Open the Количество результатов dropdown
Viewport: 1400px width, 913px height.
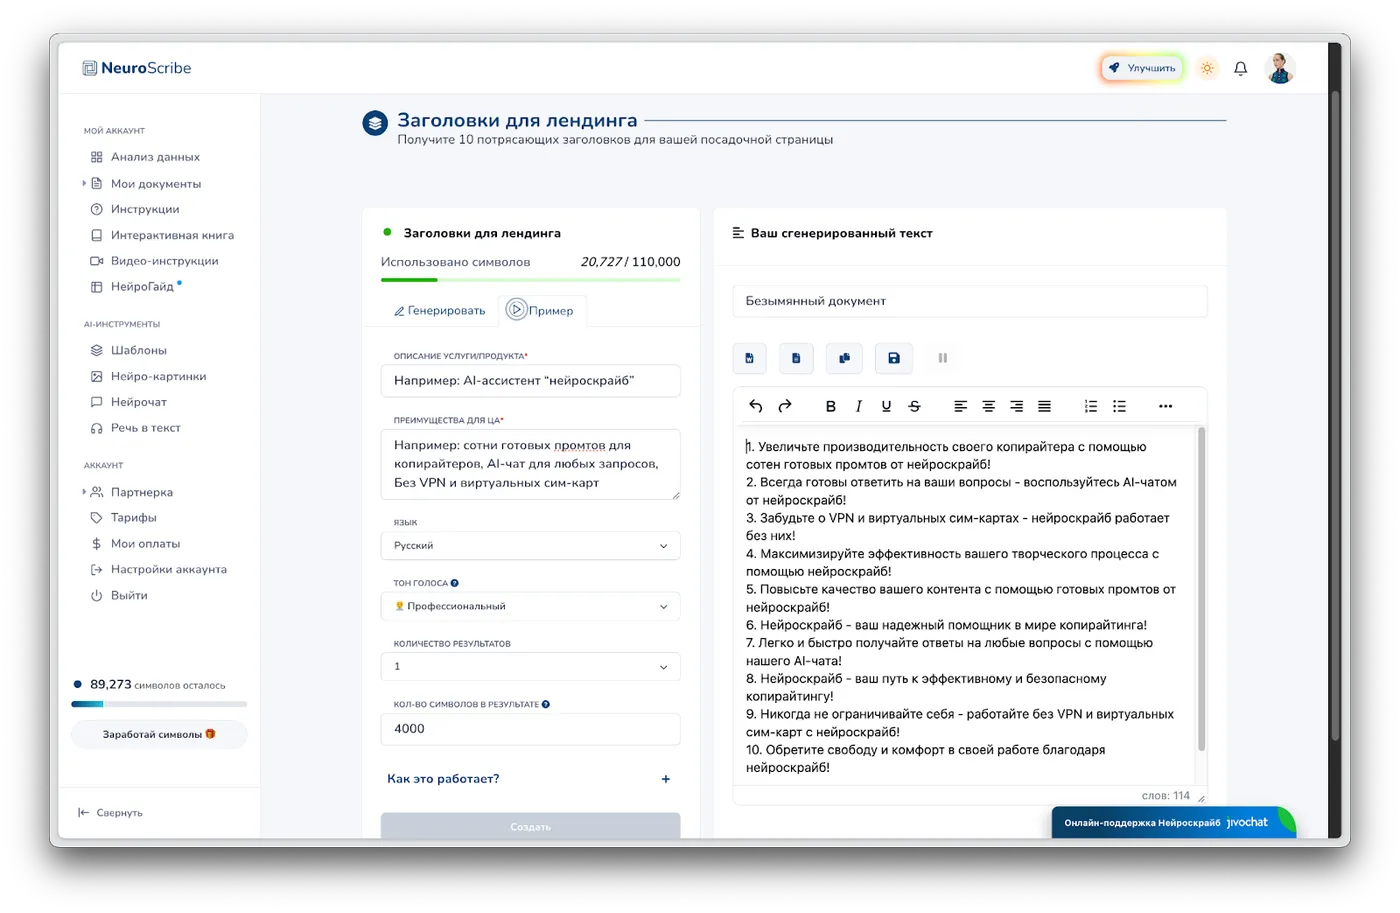pos(530,667)
